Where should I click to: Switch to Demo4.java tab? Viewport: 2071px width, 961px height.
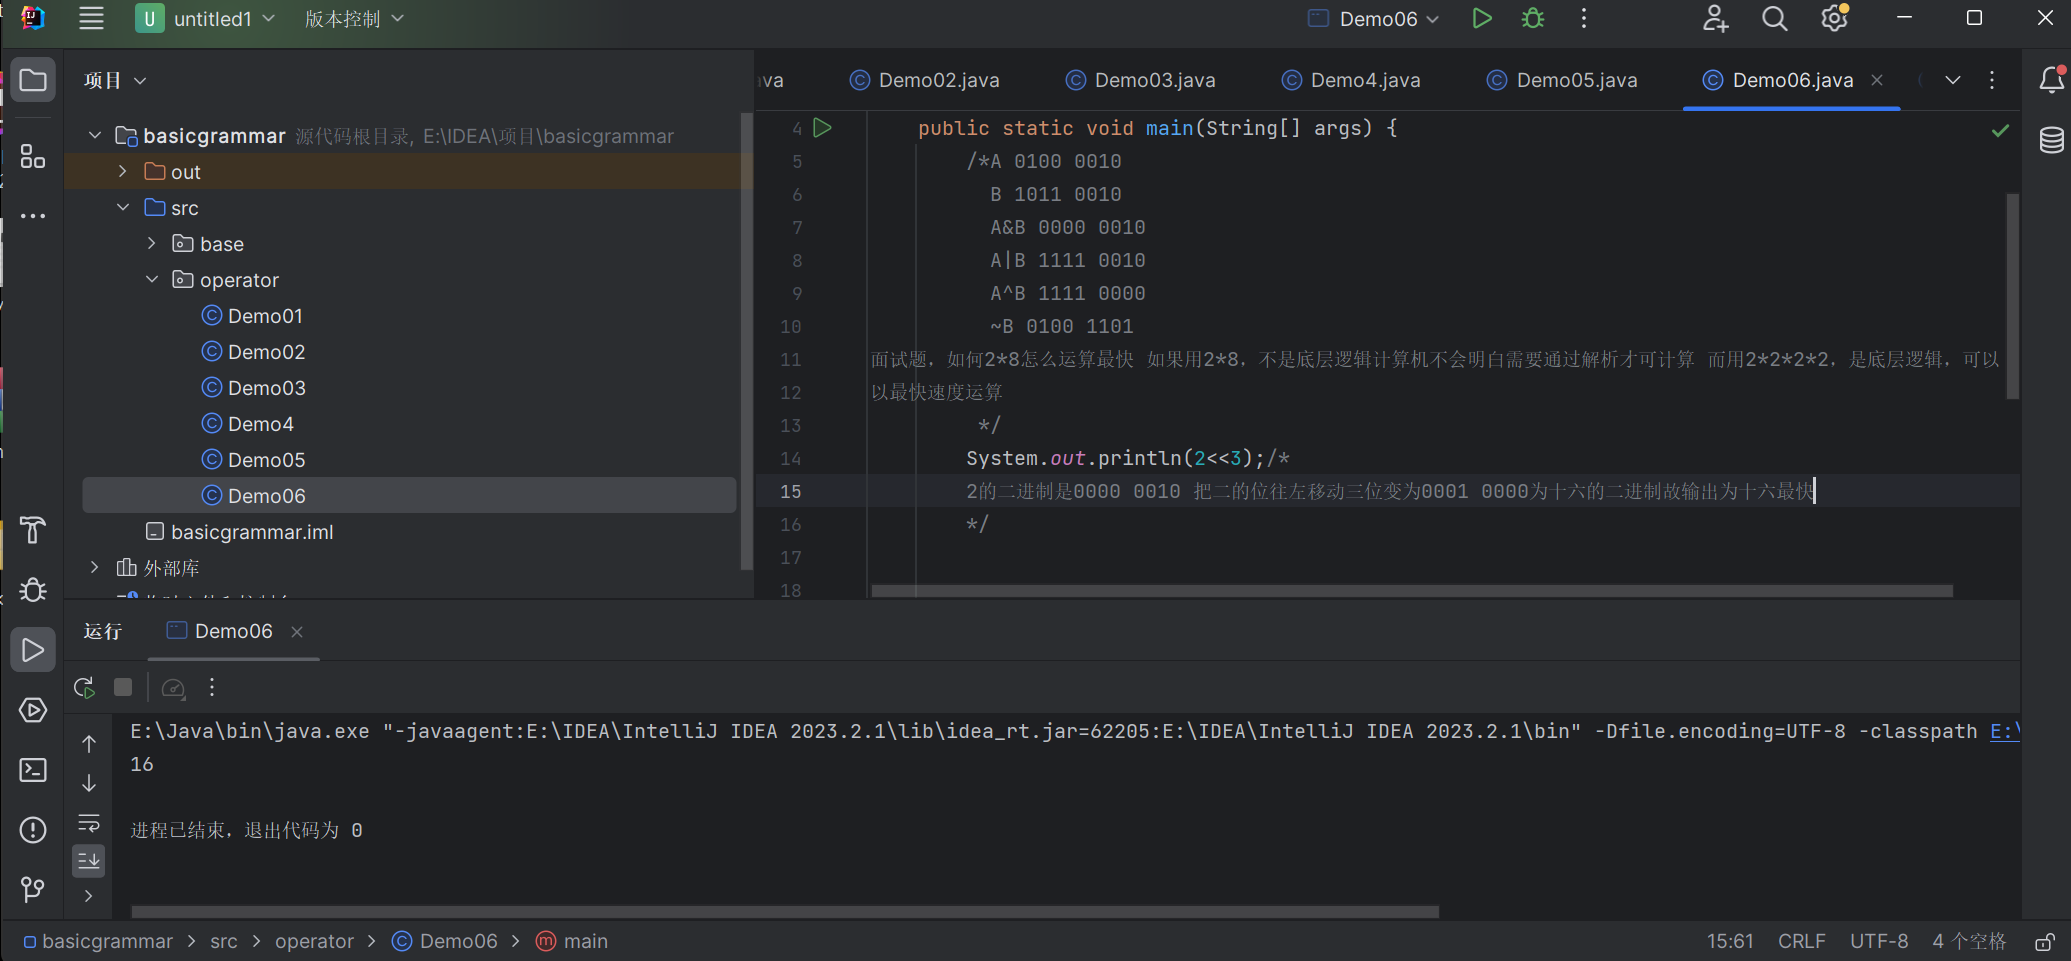[x=1350, y=80]
